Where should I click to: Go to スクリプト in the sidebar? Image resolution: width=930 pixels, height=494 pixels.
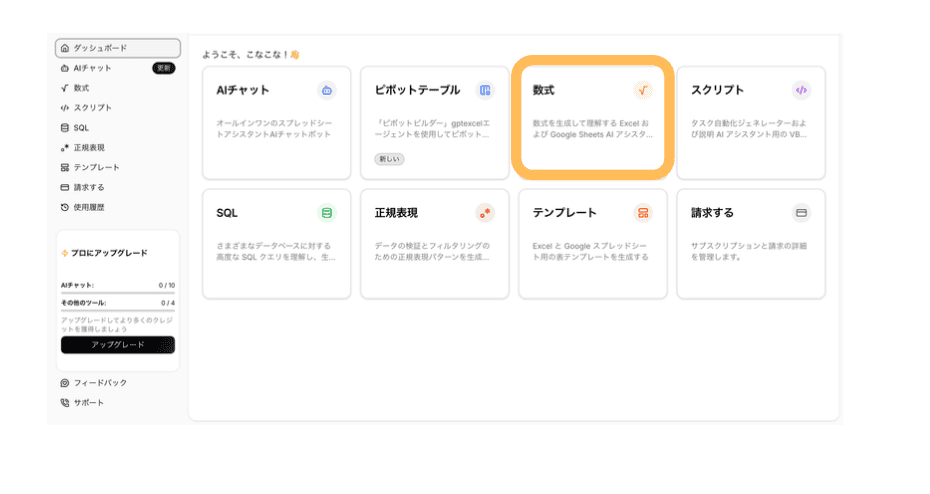pyautogui.click(x=92, y=108)
